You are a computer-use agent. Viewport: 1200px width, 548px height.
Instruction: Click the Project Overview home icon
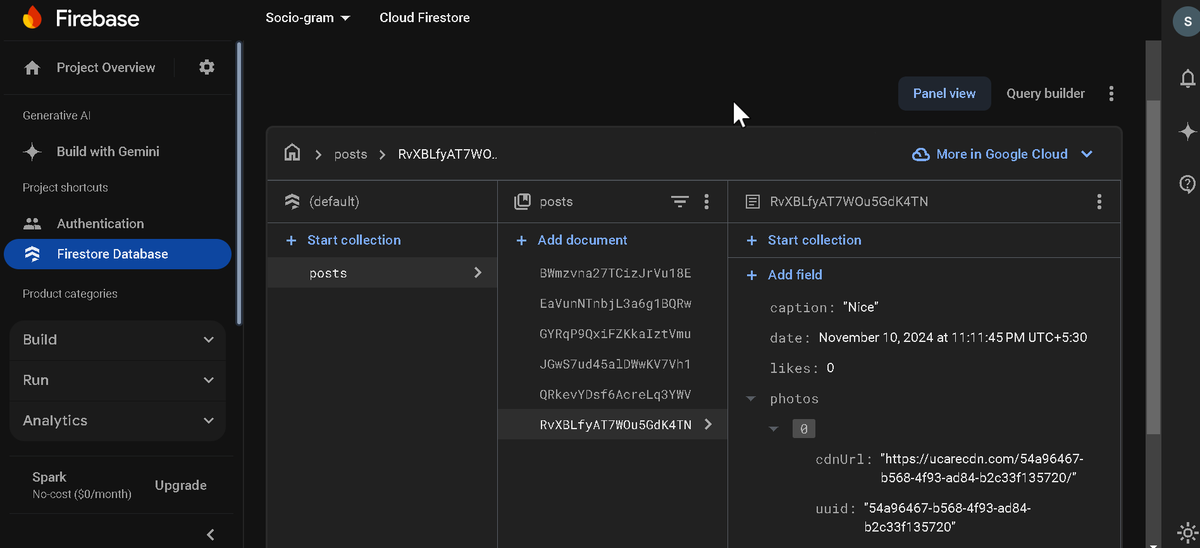pos(32,68)
